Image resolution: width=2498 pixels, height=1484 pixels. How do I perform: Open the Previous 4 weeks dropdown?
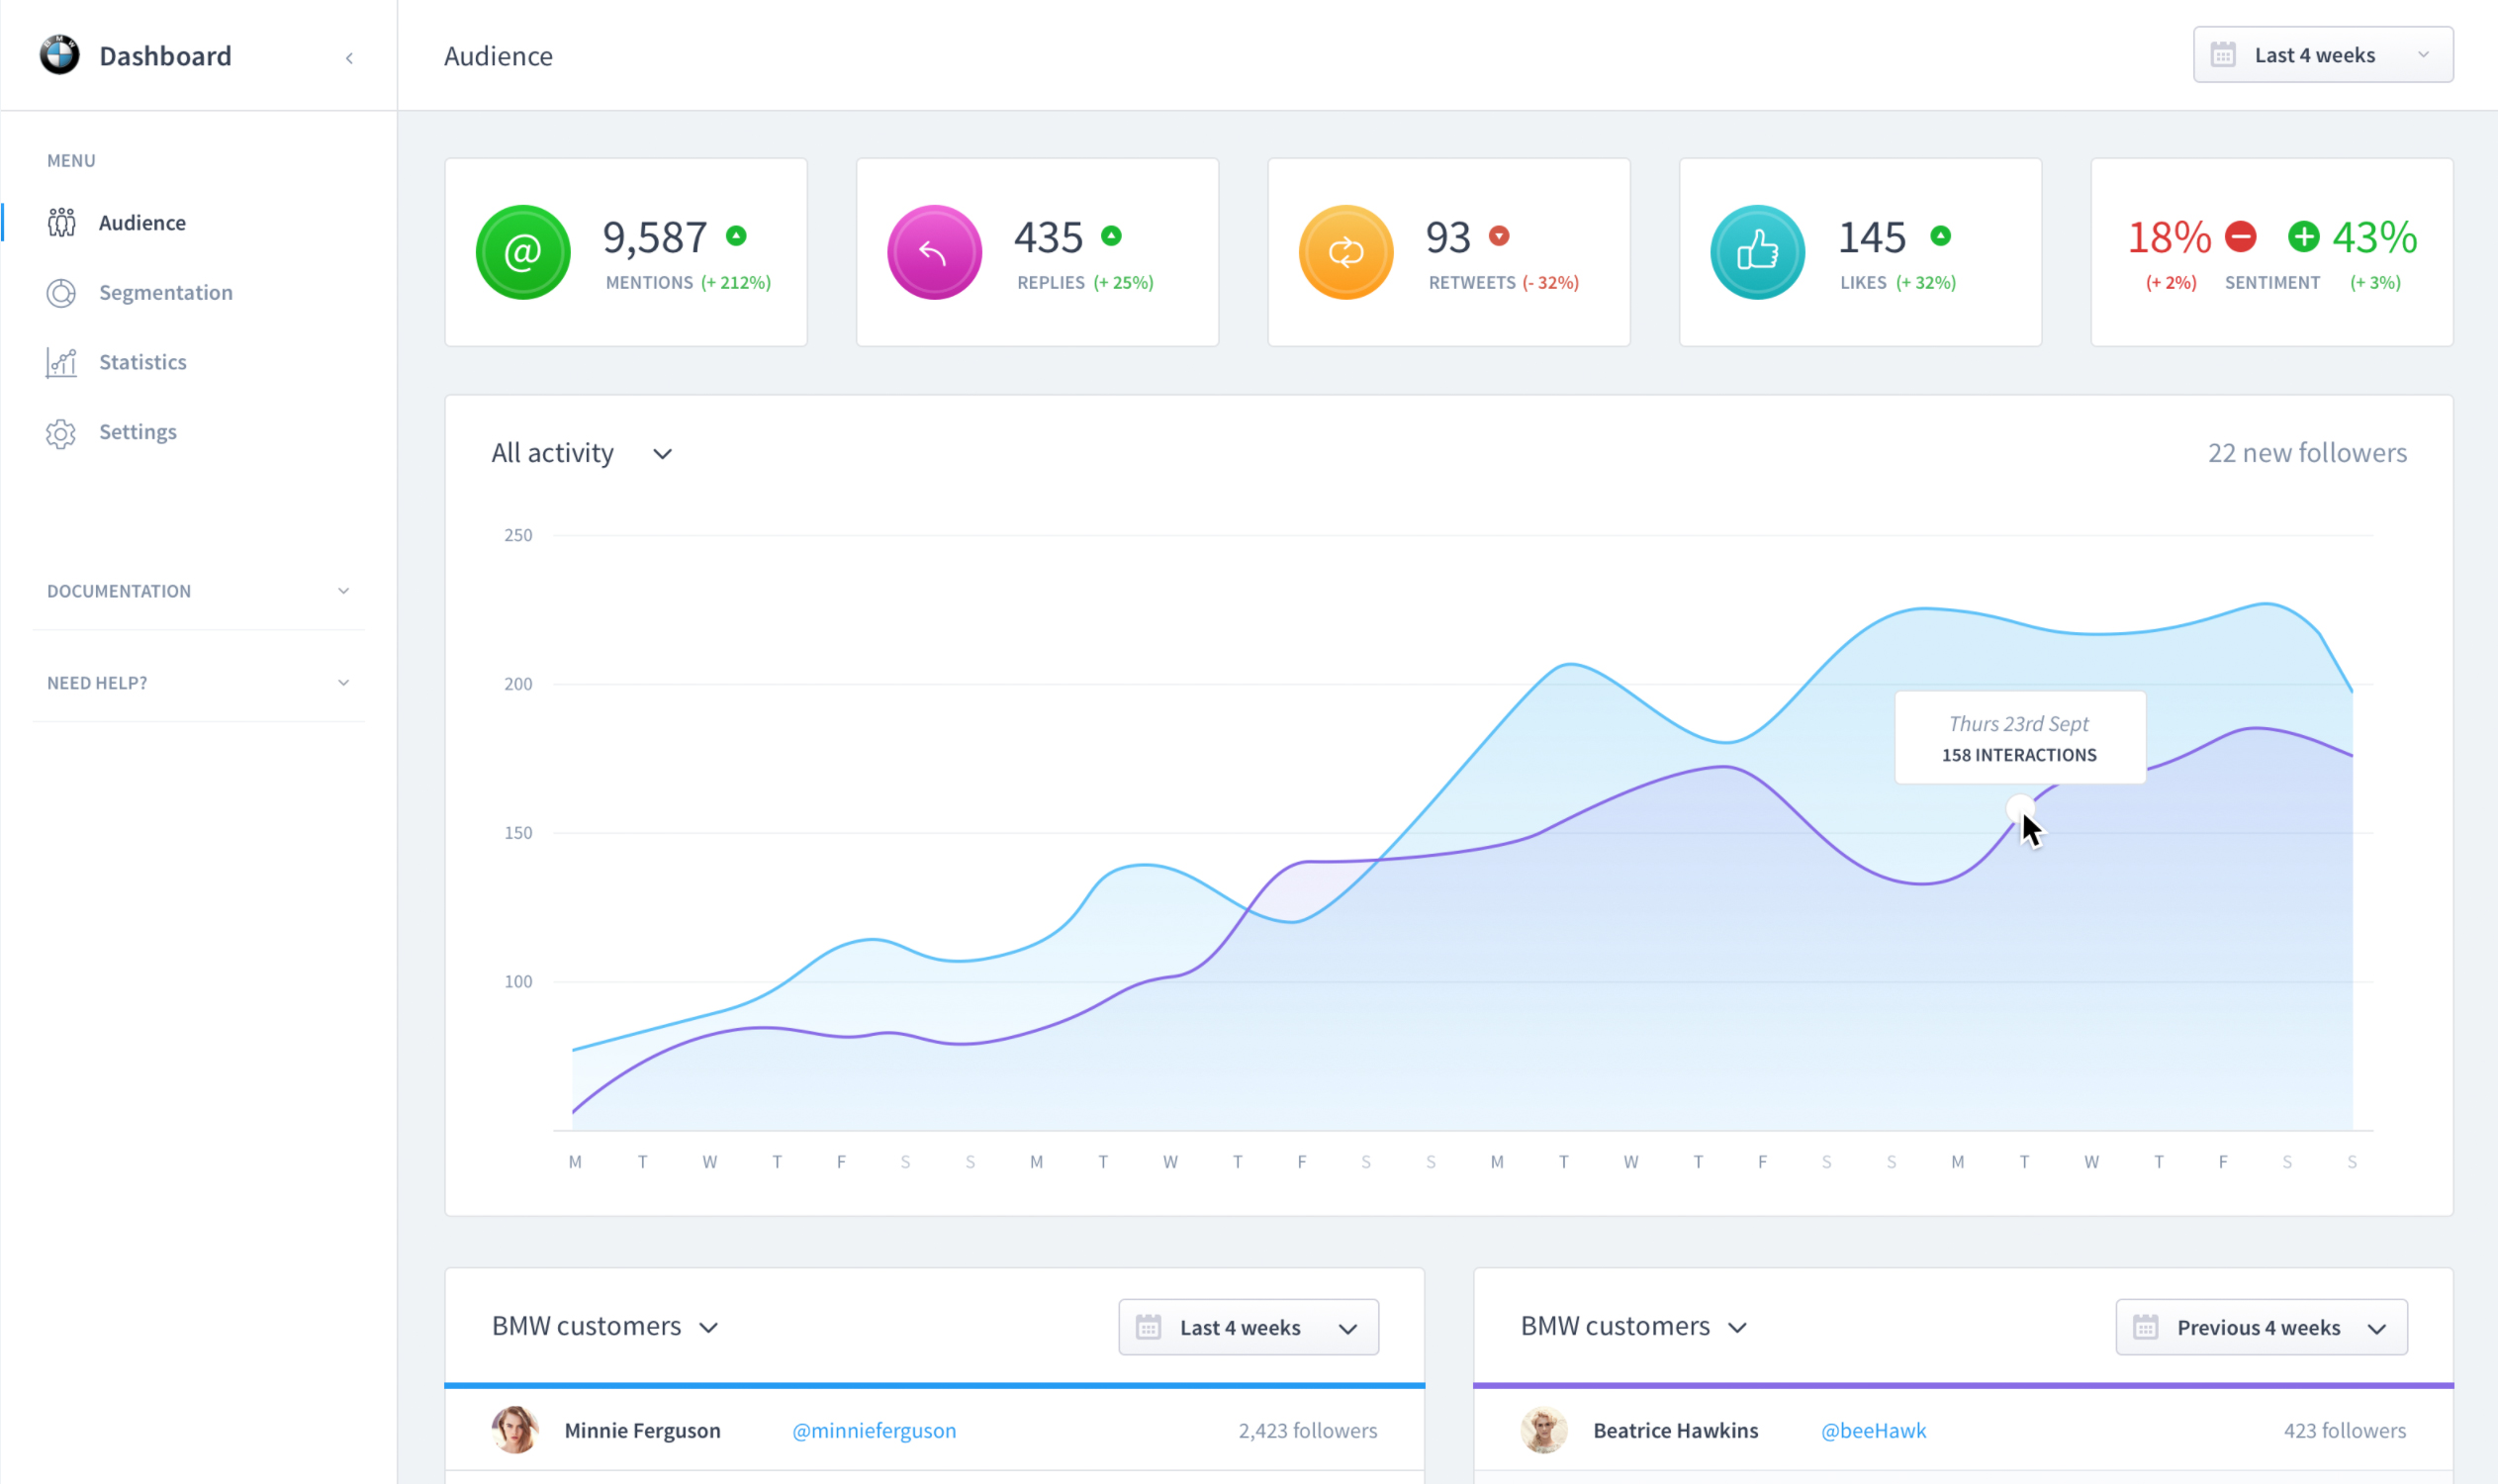[x=2260, y=1327]
